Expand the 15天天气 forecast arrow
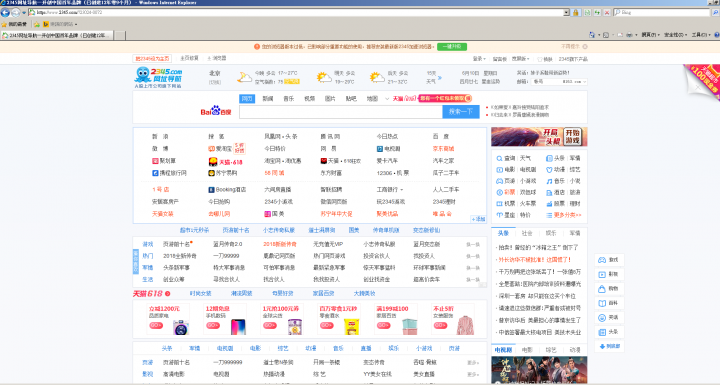720x385 pixels. [x=439, y=78]
